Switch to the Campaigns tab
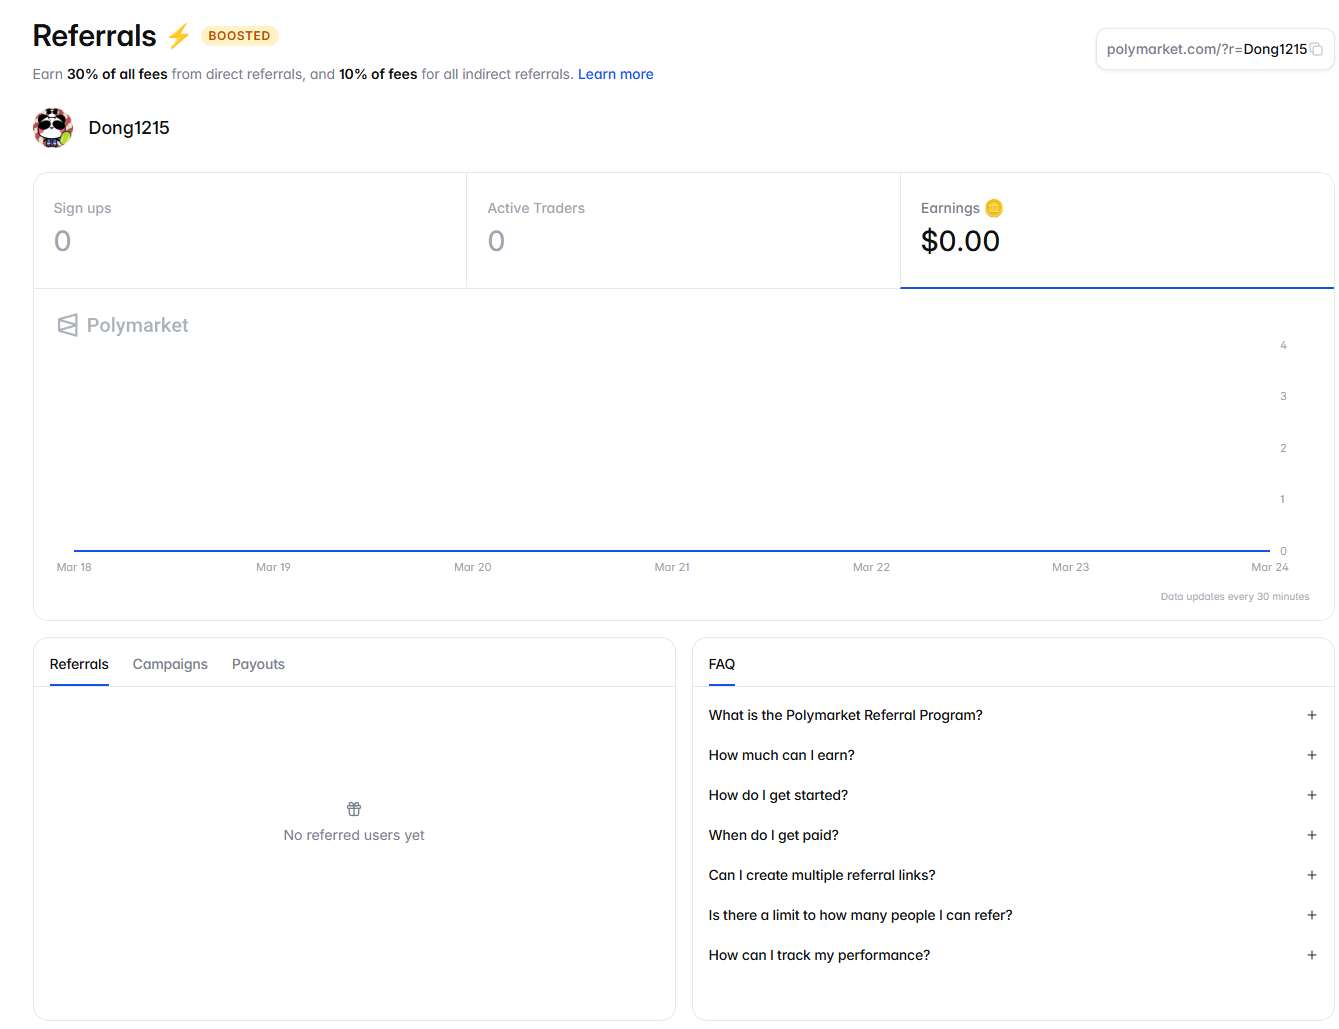Screen dimensions: 1339x1029 point(170,664)
